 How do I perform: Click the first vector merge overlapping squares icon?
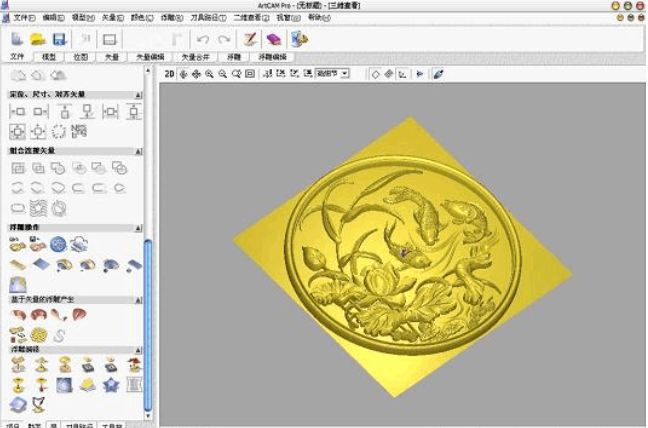[x=18, y=168]
